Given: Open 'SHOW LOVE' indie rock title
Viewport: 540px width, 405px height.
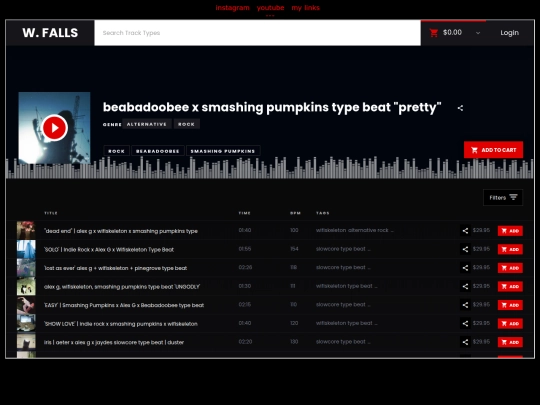Looking at the screenshot, I should click(121, 324).
